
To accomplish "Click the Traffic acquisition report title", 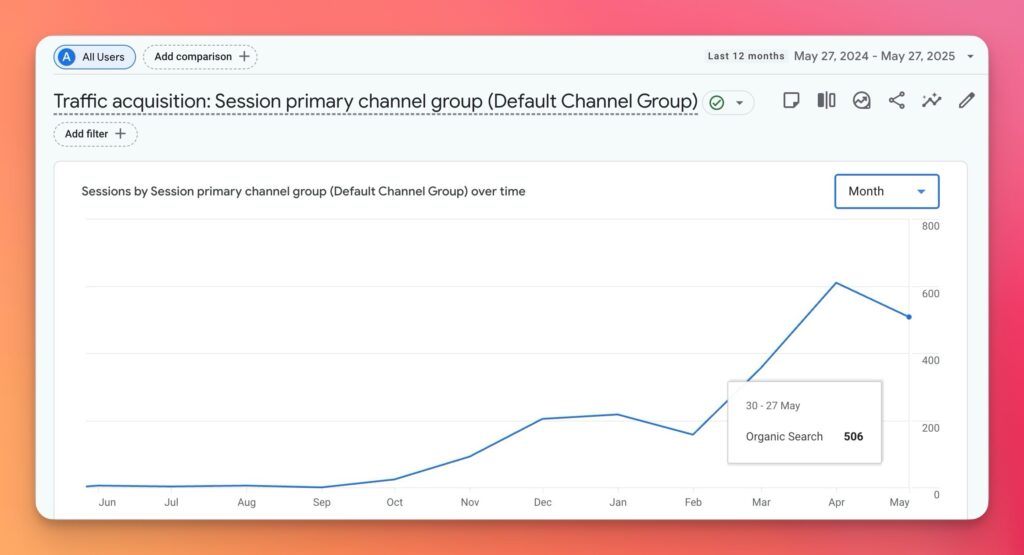I will click(375, 101).
